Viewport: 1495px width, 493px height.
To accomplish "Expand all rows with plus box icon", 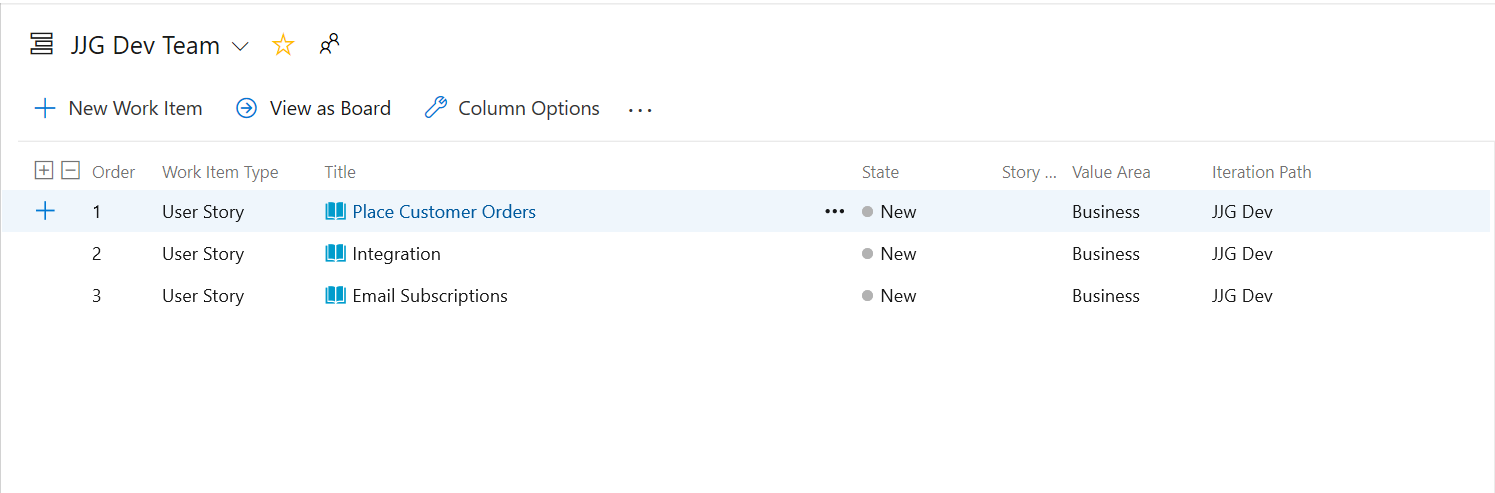I will pos(43,171).
